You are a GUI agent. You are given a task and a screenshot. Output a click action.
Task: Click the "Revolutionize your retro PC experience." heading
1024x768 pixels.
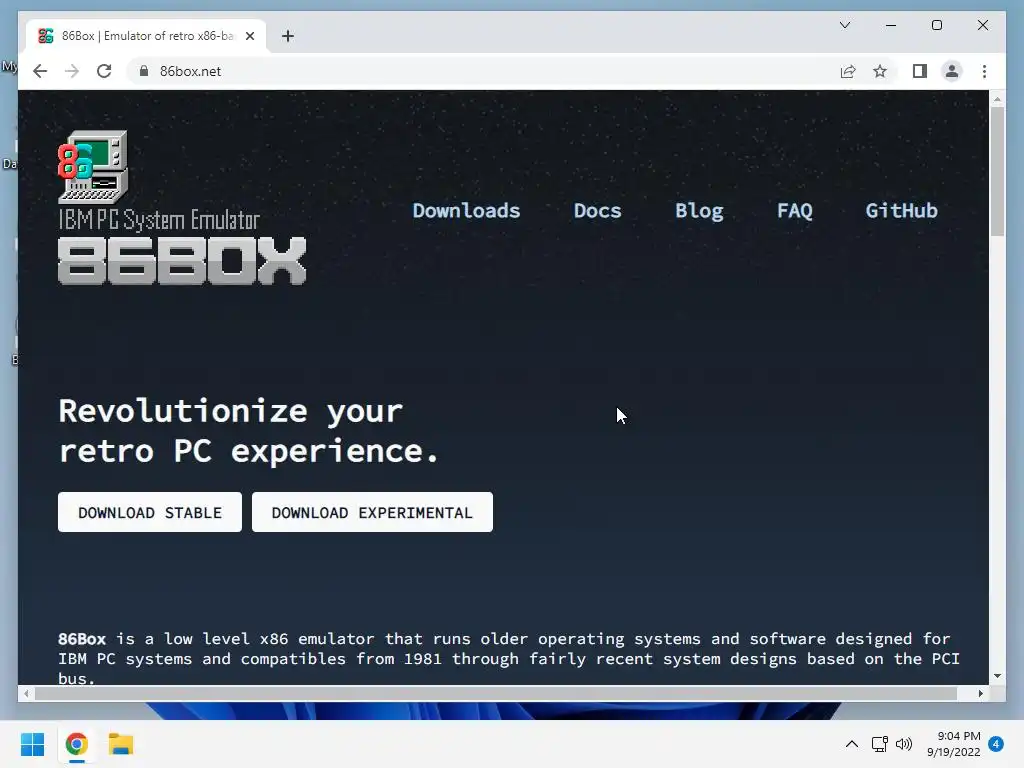tap(248, 431)
